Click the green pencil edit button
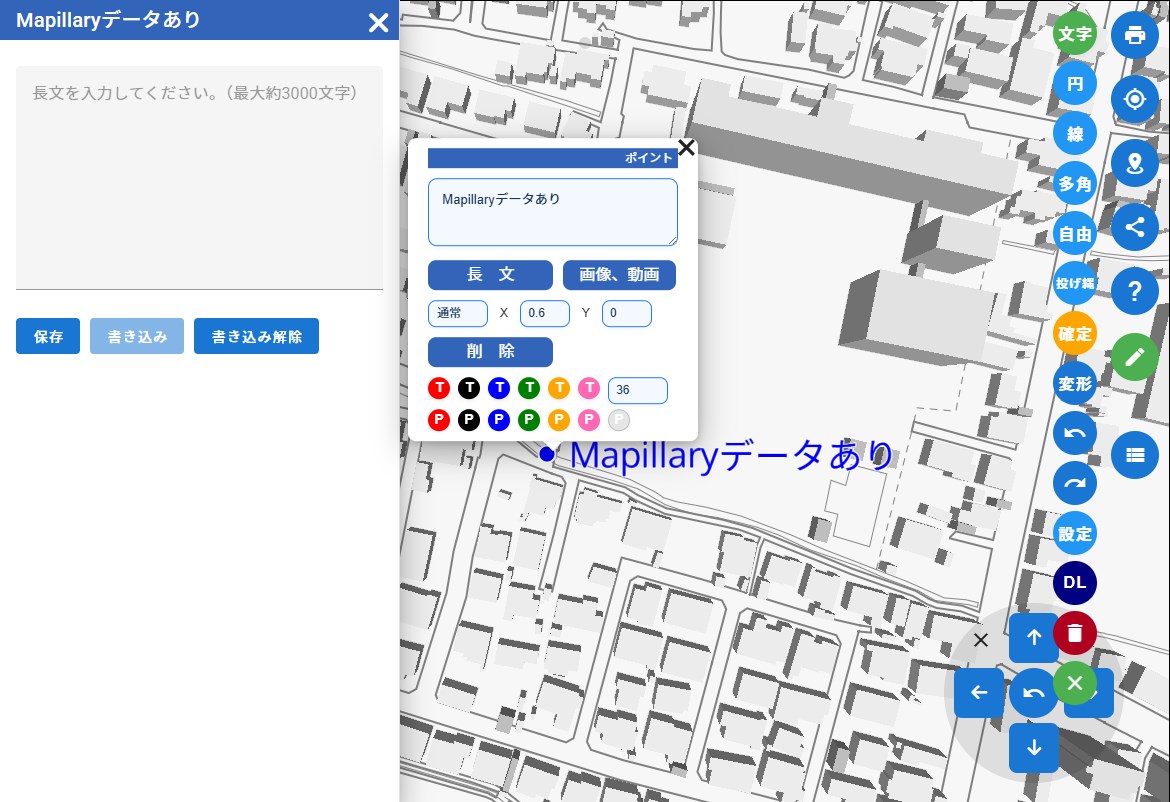The height and width of the screenshot is (802, 1170). (1134, 356)
